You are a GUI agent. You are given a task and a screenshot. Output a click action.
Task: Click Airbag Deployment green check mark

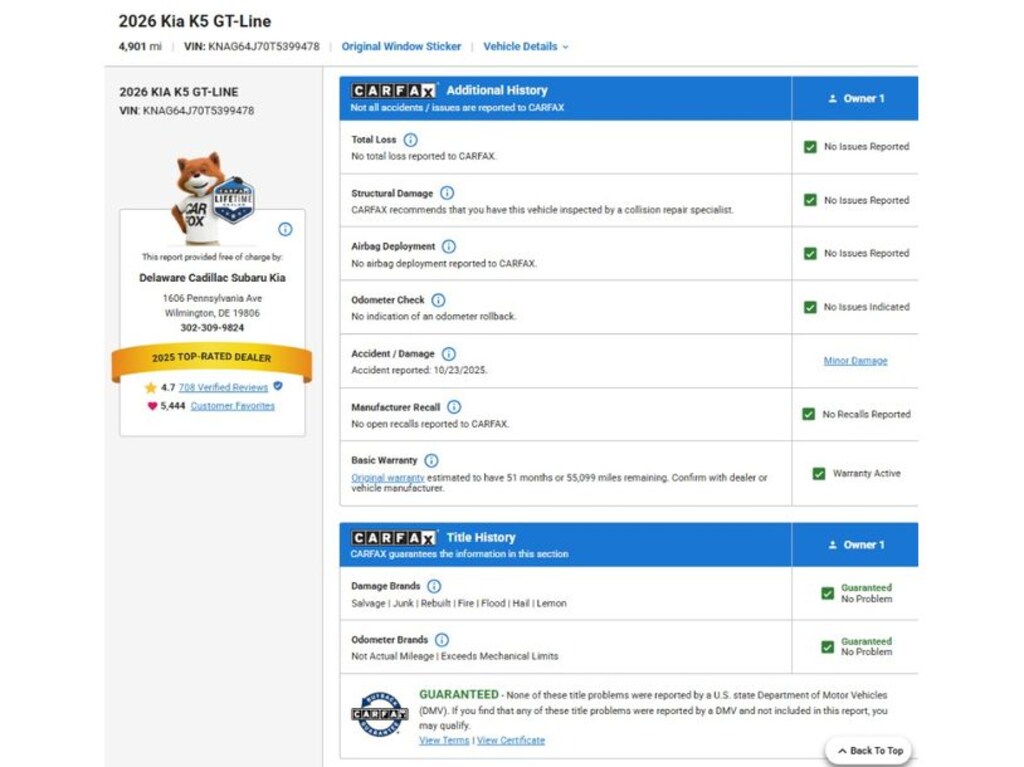click(x=810, y=253)
